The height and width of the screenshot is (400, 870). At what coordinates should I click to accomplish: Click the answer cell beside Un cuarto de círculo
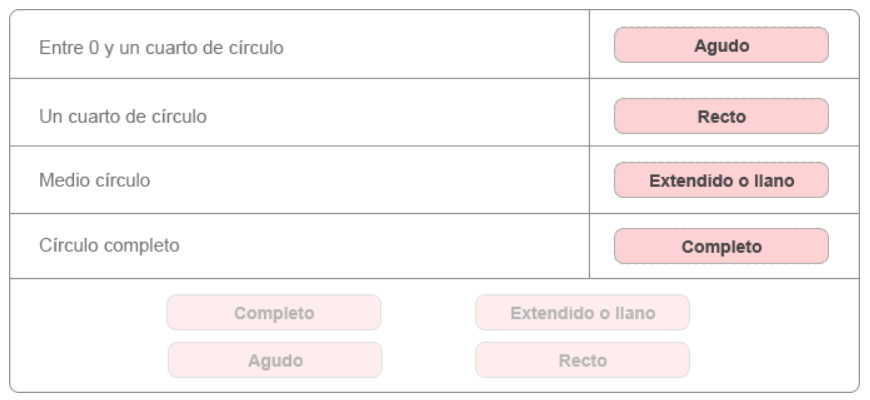[724, 113]
